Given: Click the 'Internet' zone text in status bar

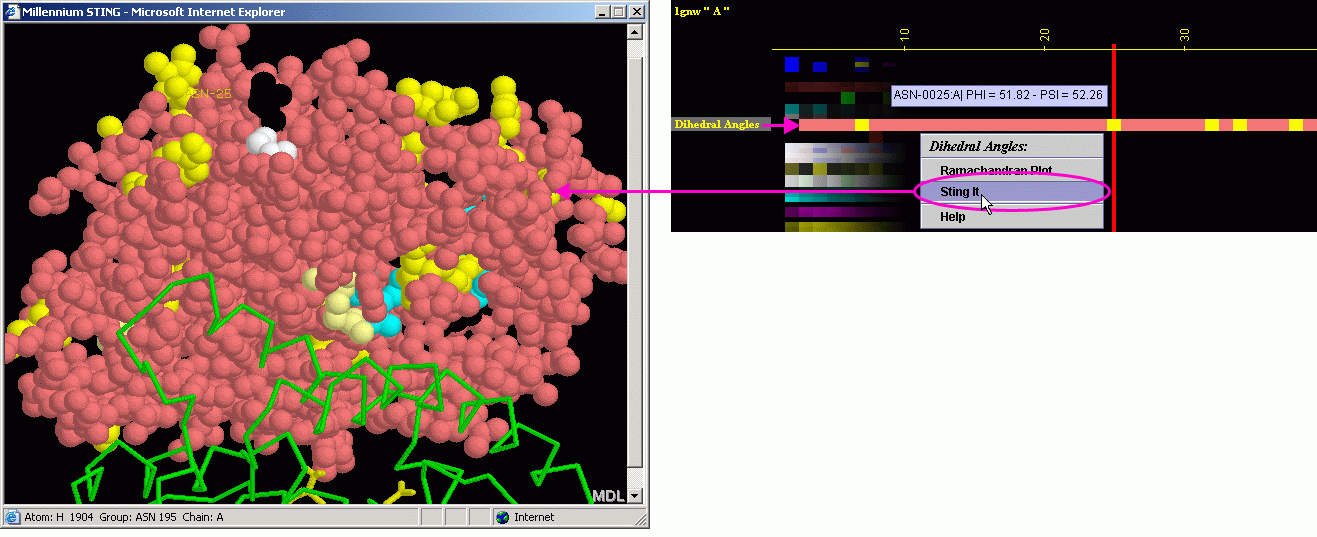Looking at the screenshot, I should [534, 517].
